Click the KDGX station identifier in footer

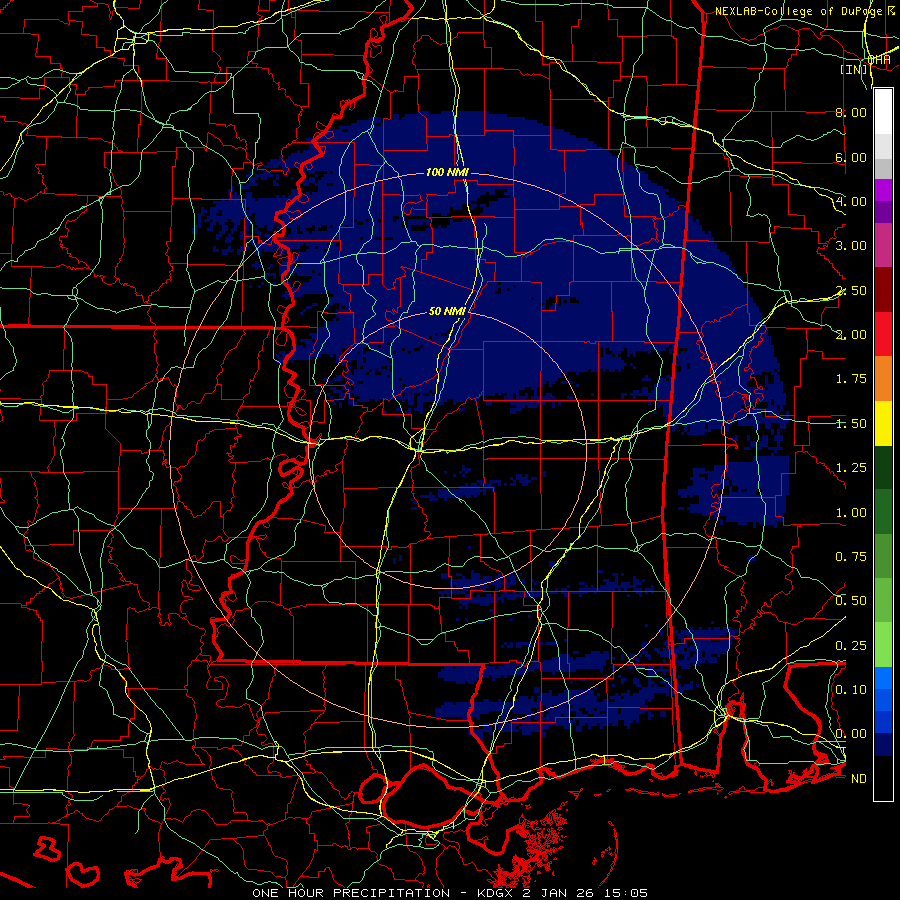496,893
